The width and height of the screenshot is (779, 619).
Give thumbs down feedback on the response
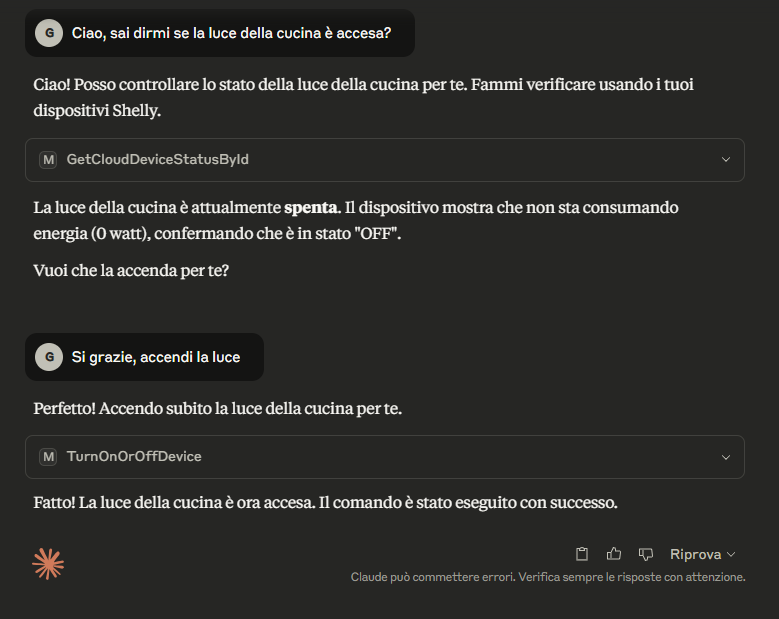coord(645,554)
